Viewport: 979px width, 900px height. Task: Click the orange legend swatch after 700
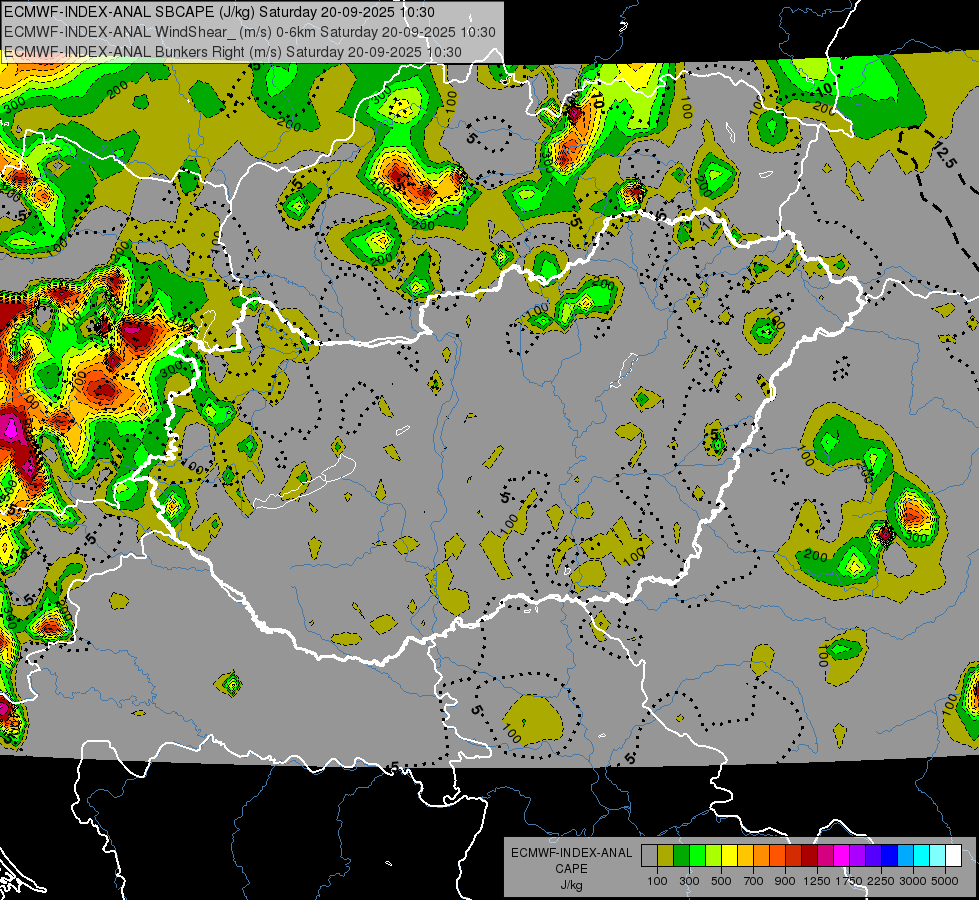(761, 856)
